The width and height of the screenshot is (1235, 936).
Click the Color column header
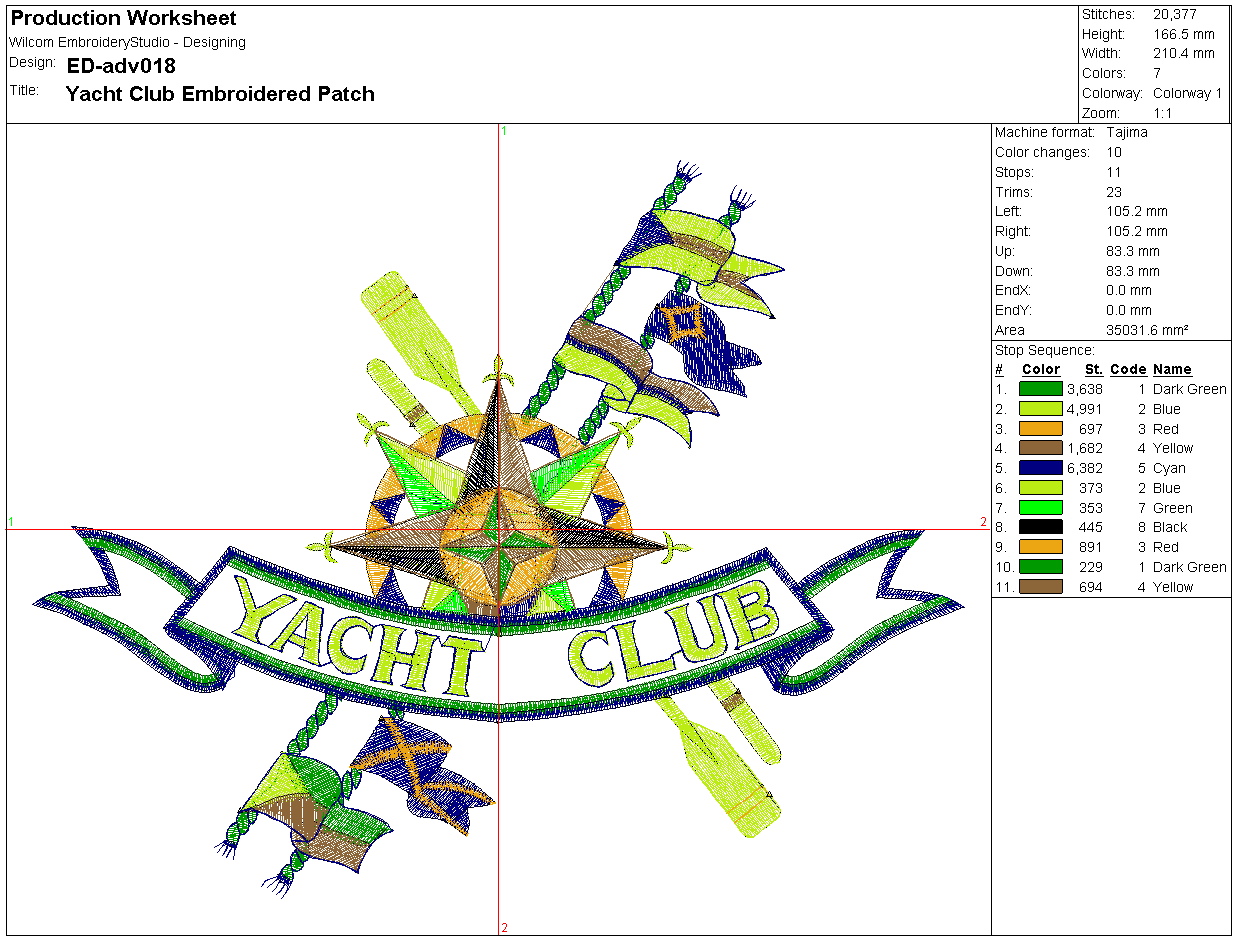1040,370
